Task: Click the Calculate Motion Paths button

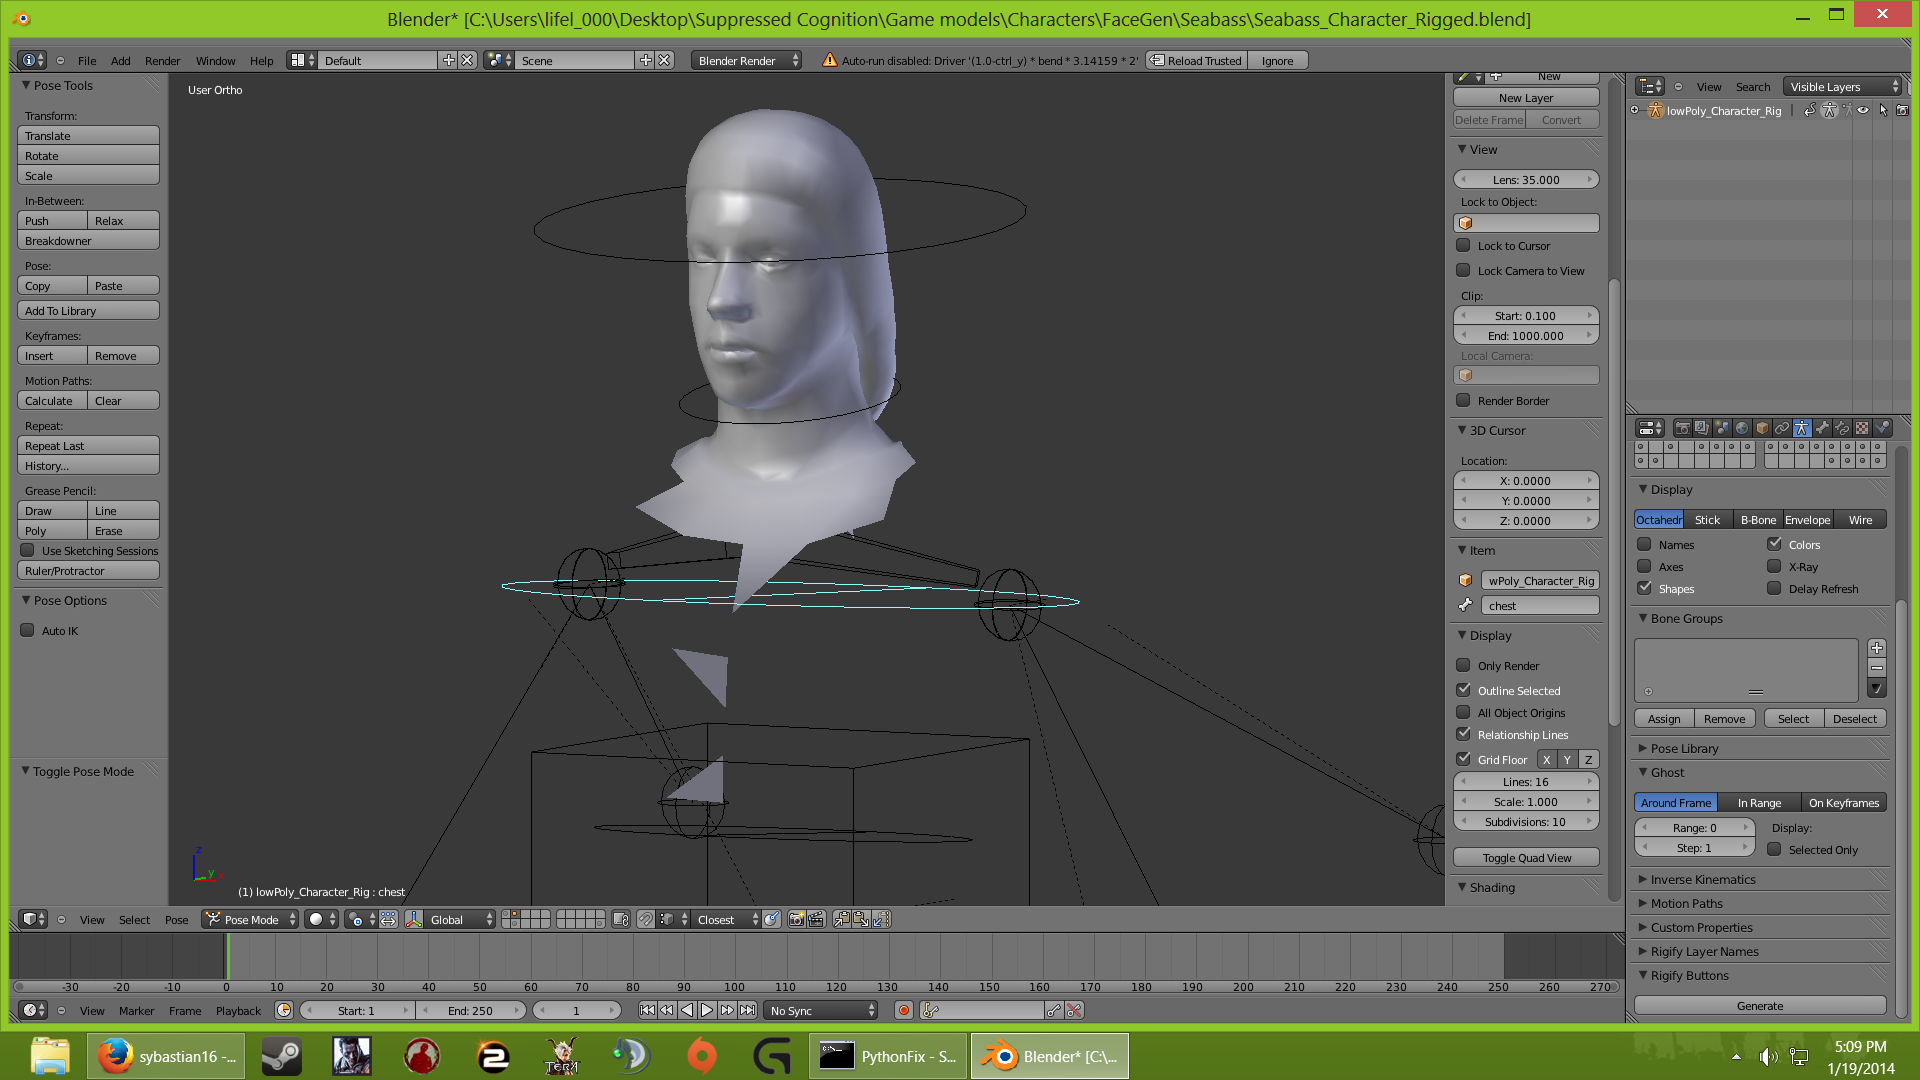Action: 49,400
